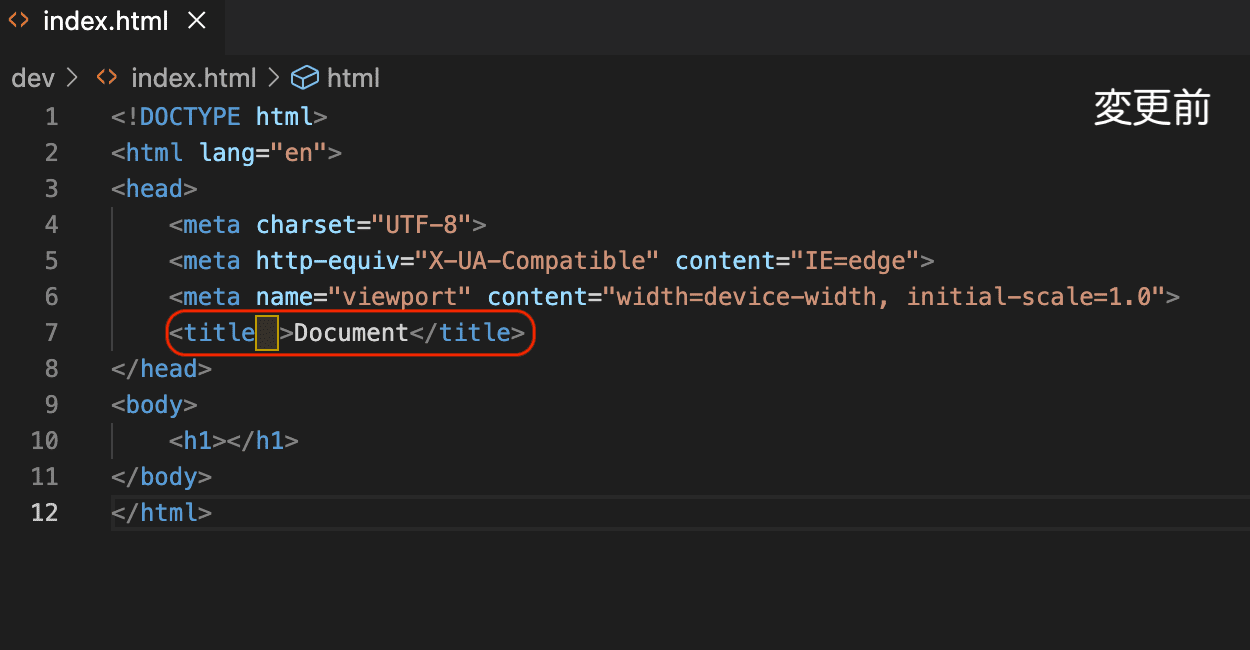Click the "X-UA-Compatible" string
Image resolution: width=1250 pixels, height=650 pixels.
click(537, 261)
